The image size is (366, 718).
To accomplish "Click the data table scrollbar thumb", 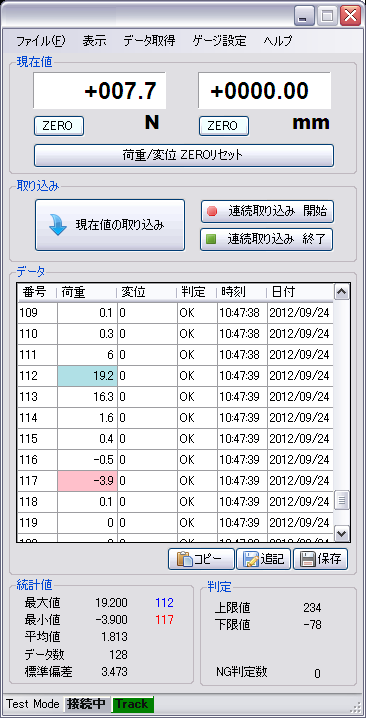I will pos(342,500).
